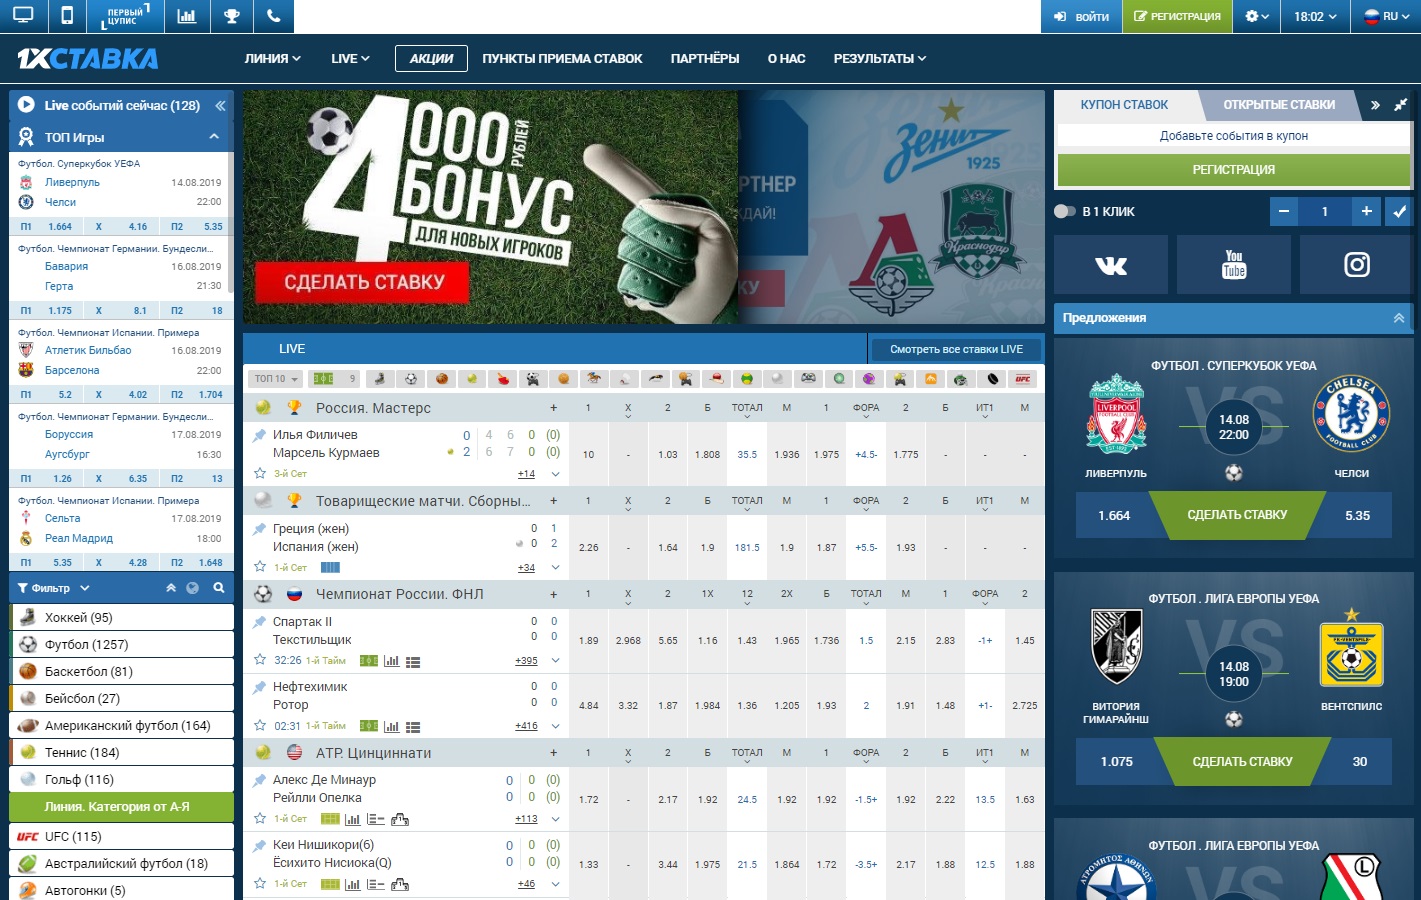
Task: Confirm one-click bet amount with the checkmark
Action: (1399, 211)
